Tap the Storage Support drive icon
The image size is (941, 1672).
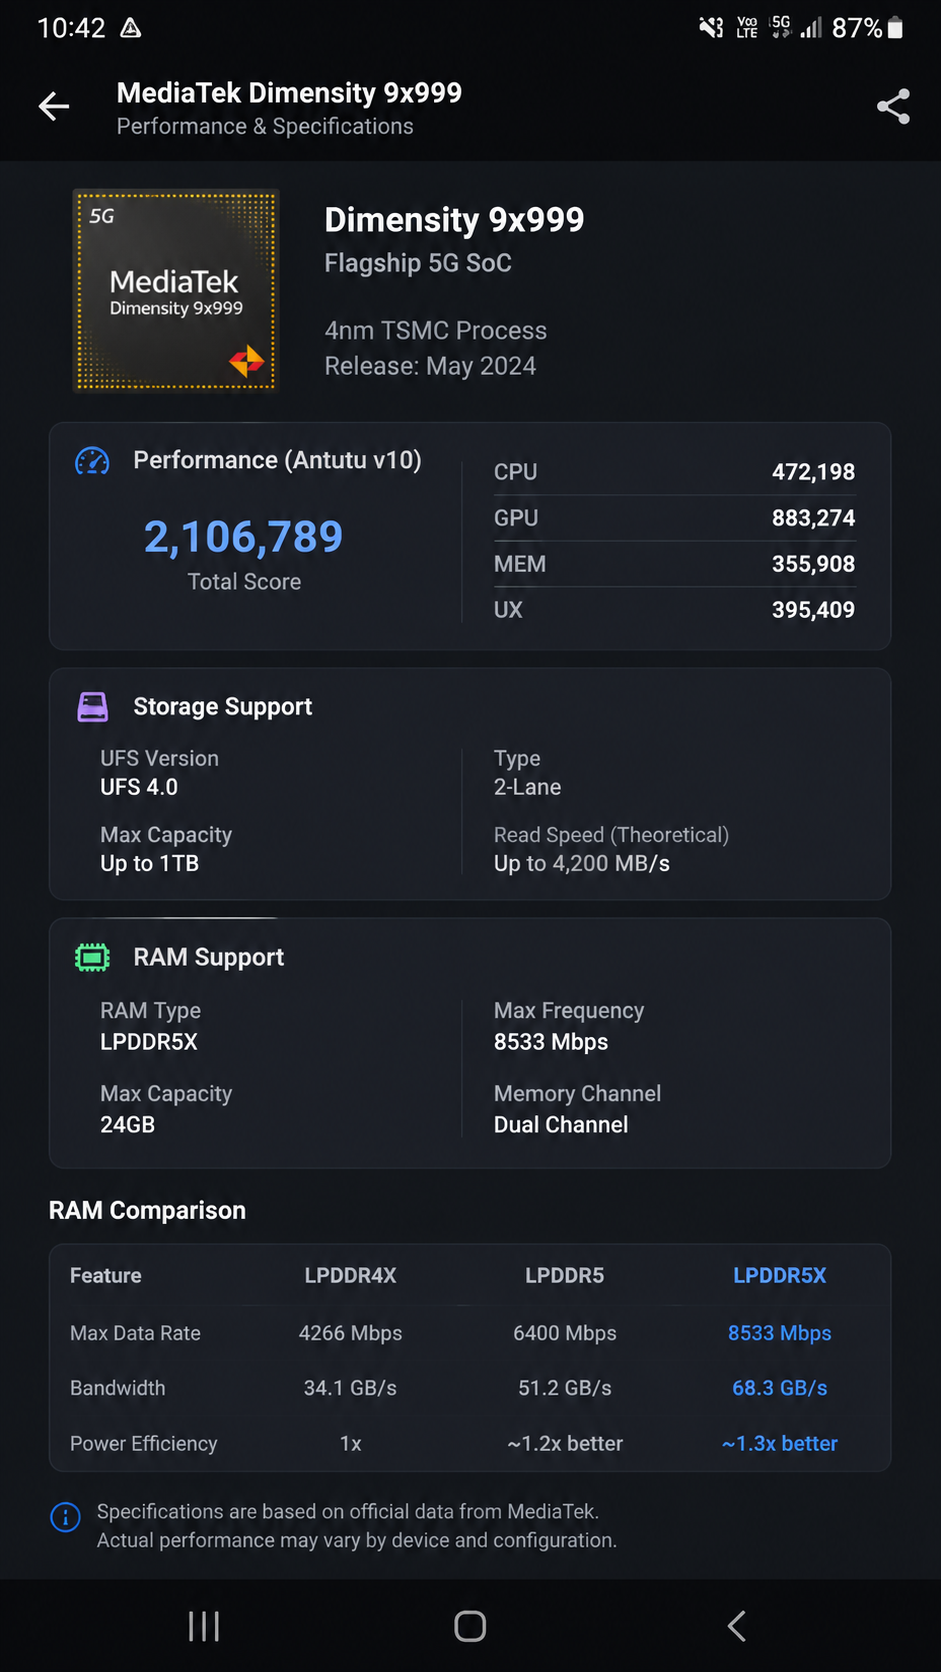[92, 707]
